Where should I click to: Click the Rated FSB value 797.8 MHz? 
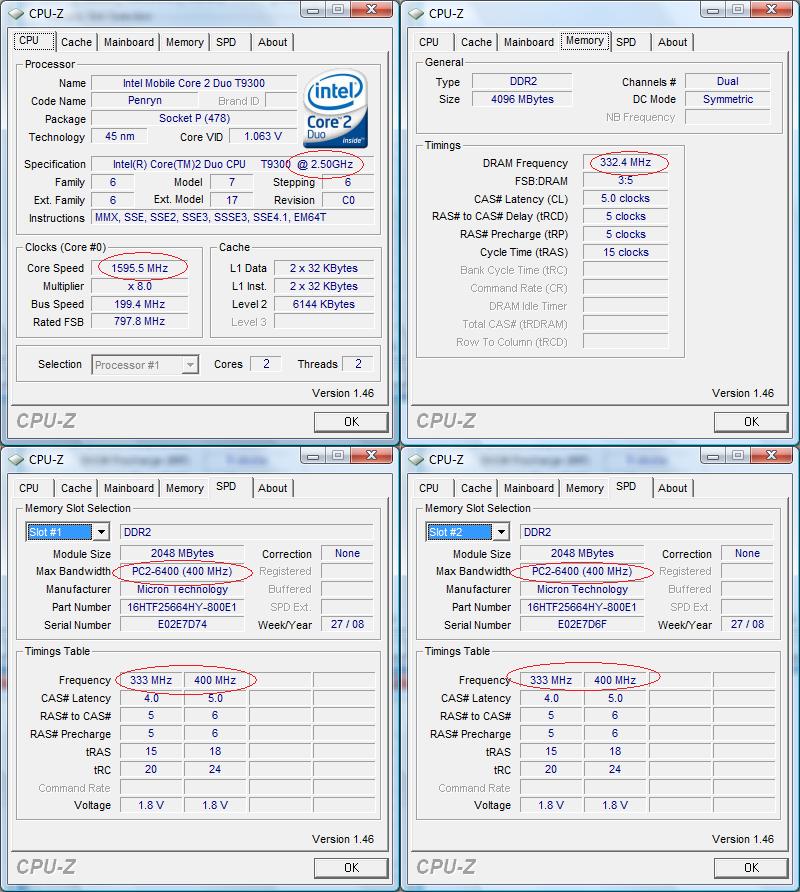coord(139,321)
